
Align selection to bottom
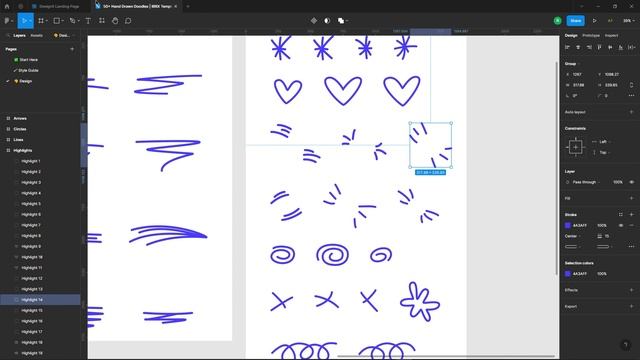[621, 47]
